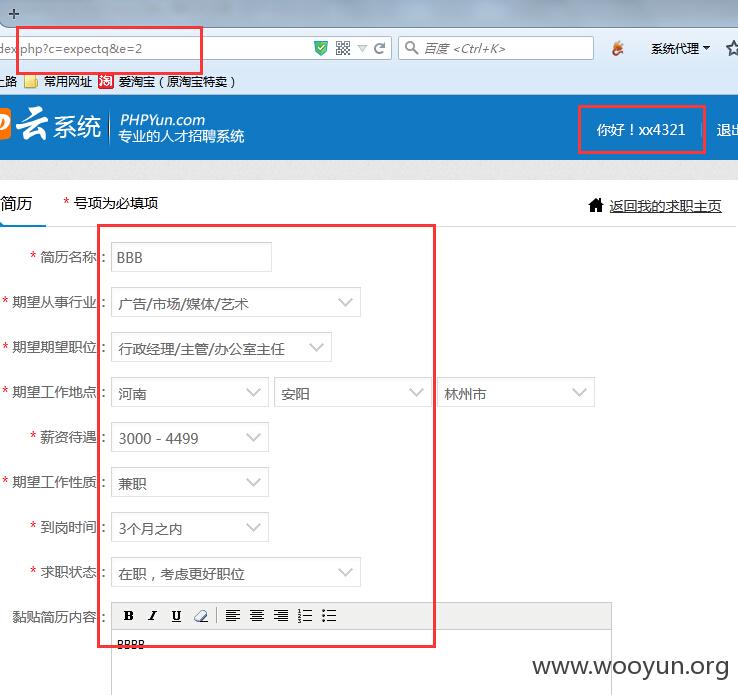Screen dimensions: 738x695
Task: Expand the address bar history dropdown arrow
Action: pos(362,48)
